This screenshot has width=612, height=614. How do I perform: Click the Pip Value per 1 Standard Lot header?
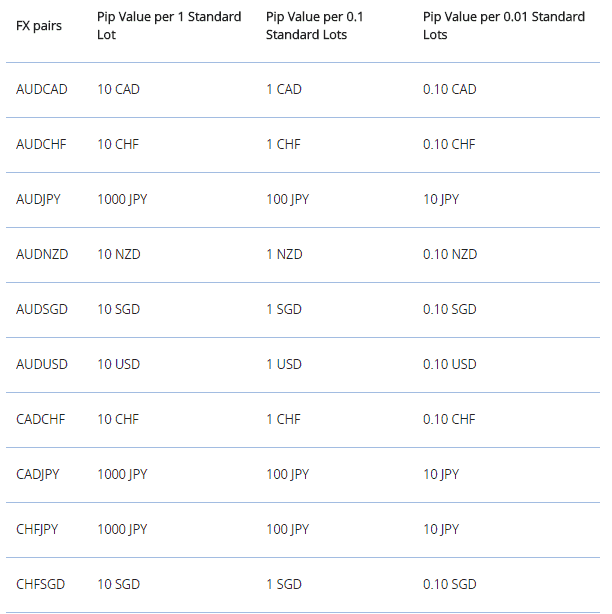click(169, 25)
